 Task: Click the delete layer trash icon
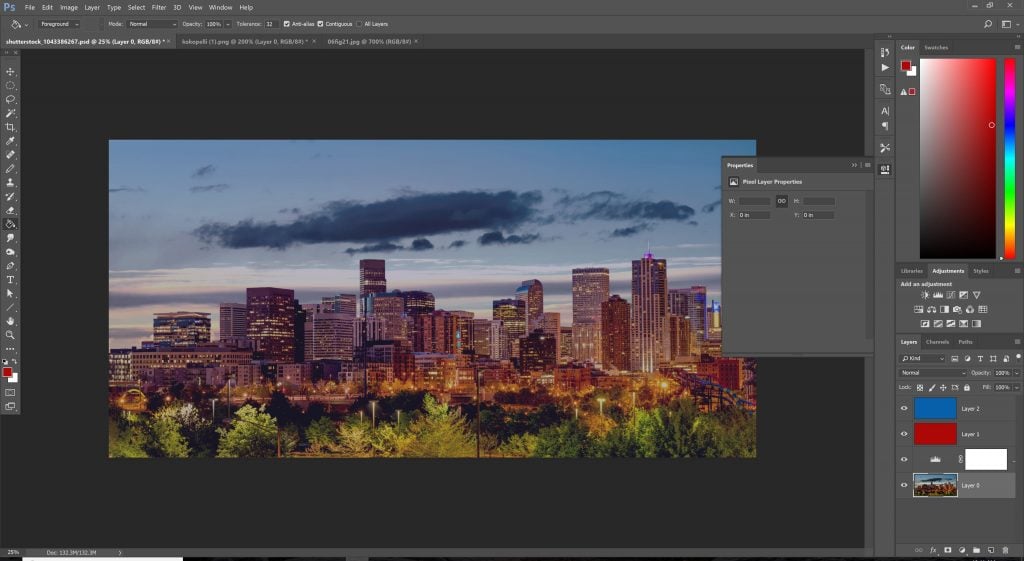(1007, 549)
